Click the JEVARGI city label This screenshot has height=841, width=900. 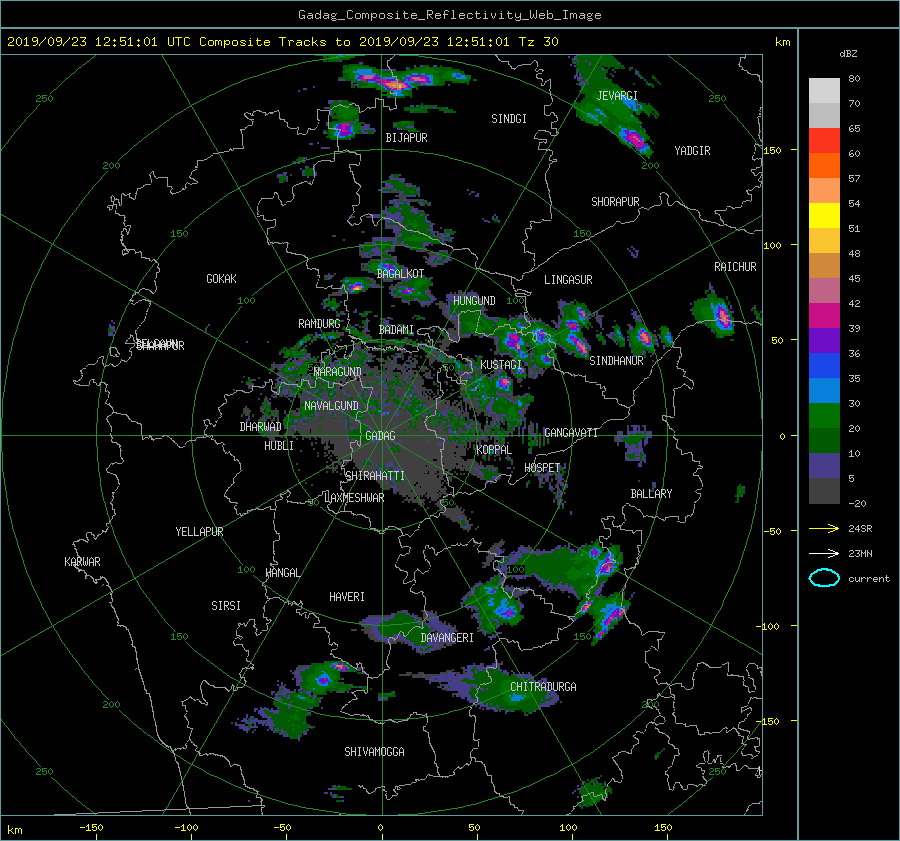click(617, 95)
